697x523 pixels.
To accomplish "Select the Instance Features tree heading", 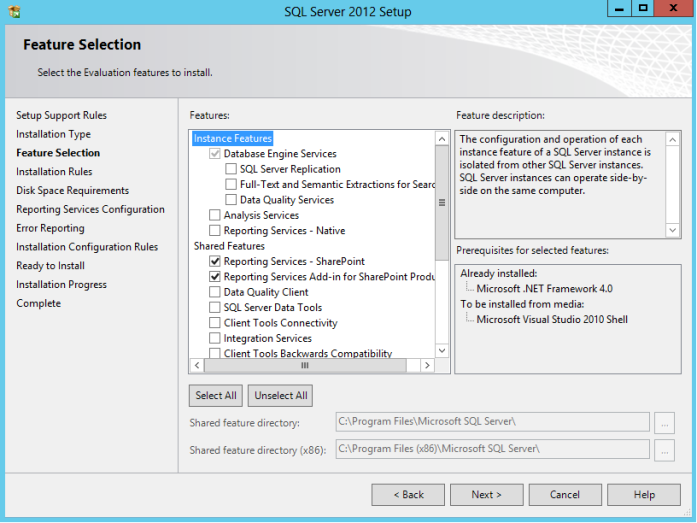I will click(x=232, y=138).
